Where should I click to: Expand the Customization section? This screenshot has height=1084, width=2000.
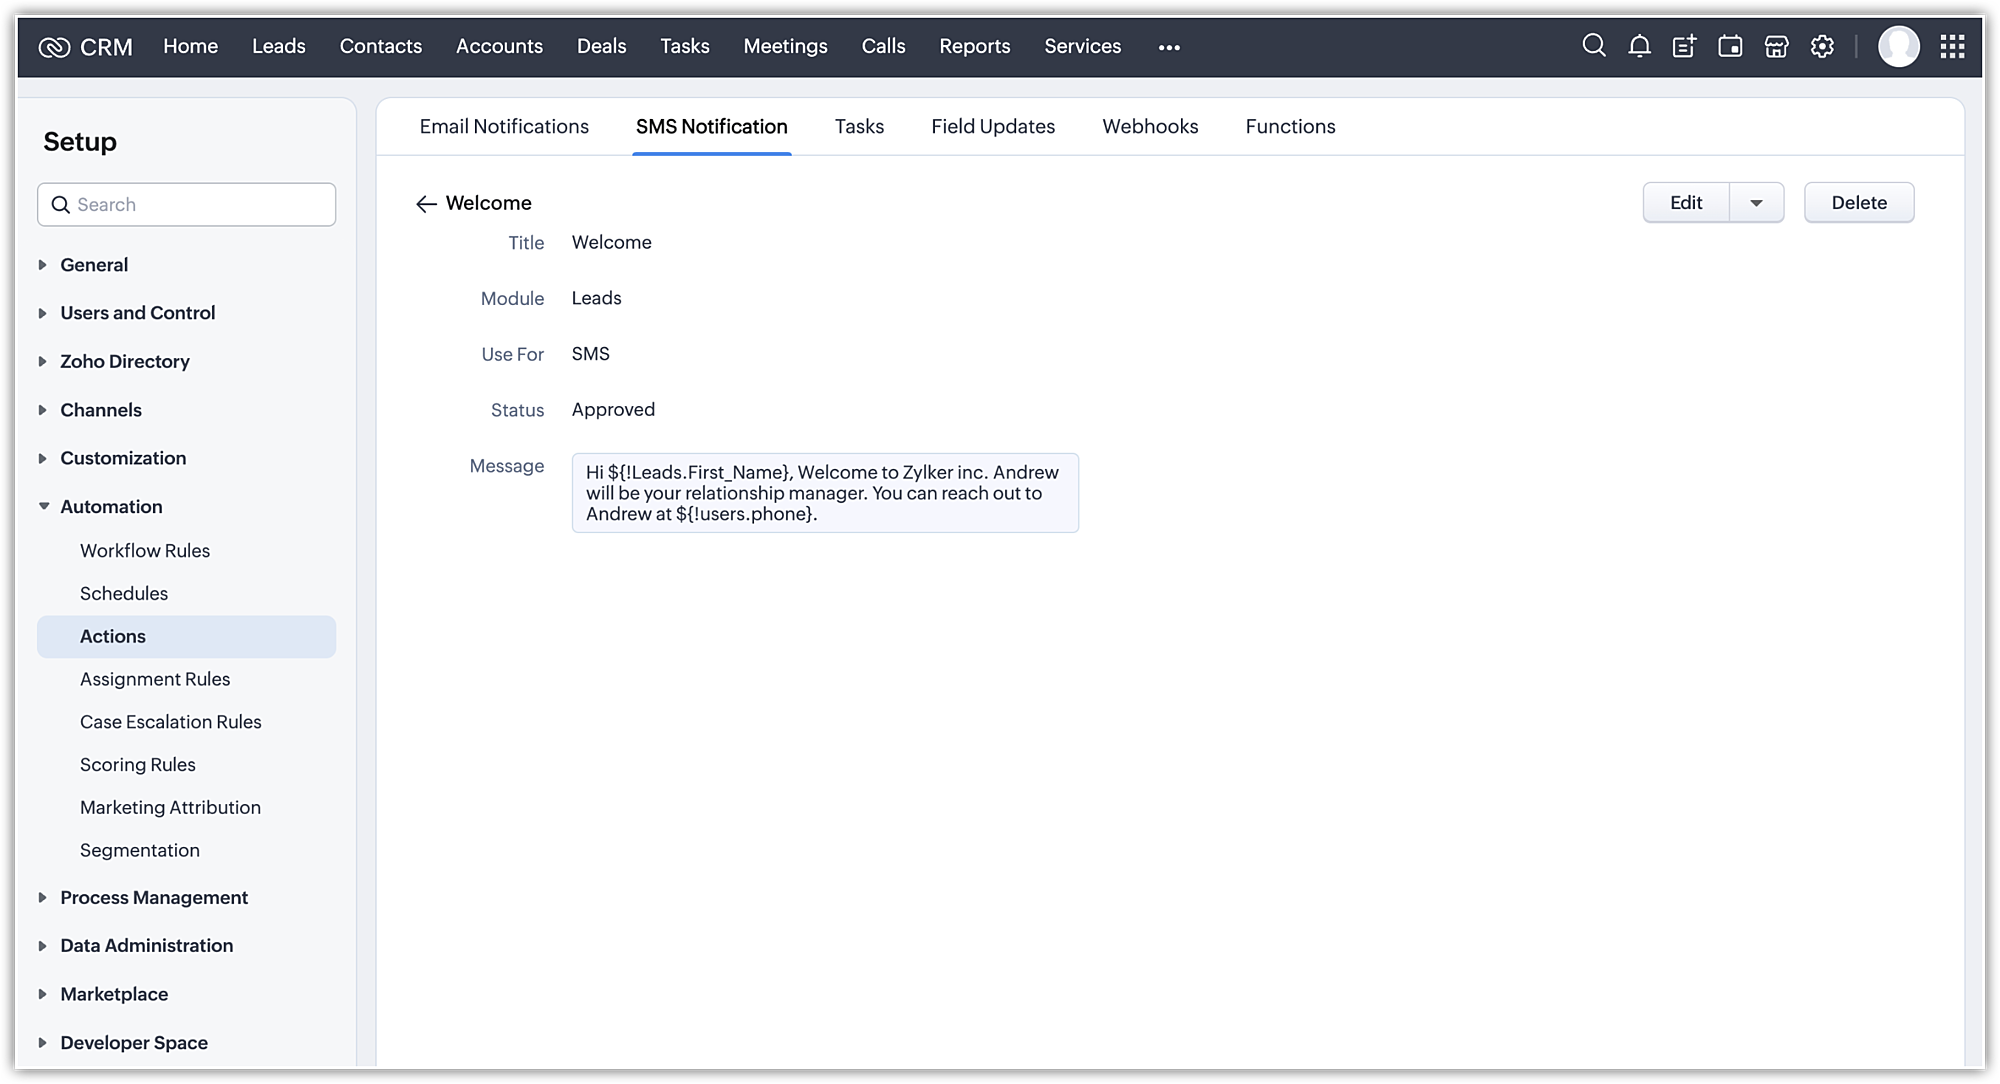tap(43, 458)
